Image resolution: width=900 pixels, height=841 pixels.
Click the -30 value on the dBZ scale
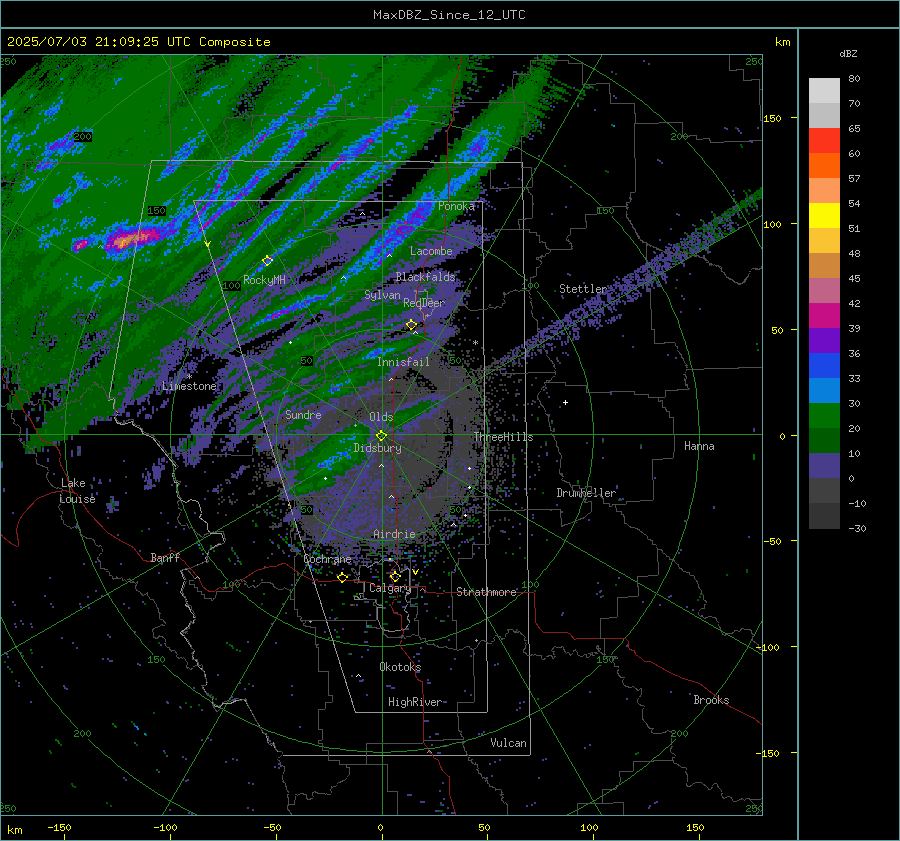[857, 528]
